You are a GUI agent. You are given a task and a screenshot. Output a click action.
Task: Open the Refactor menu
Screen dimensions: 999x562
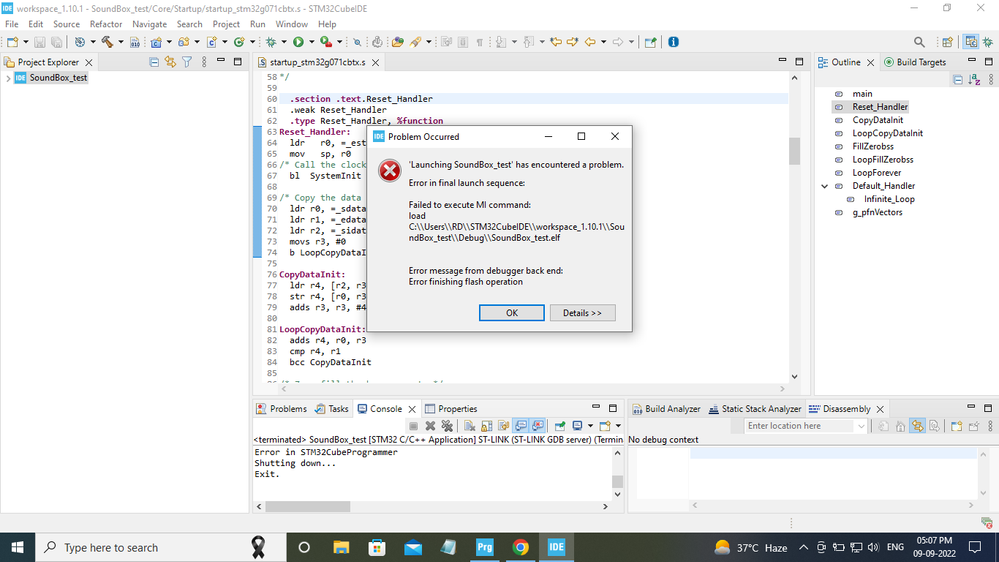[106, 24]
